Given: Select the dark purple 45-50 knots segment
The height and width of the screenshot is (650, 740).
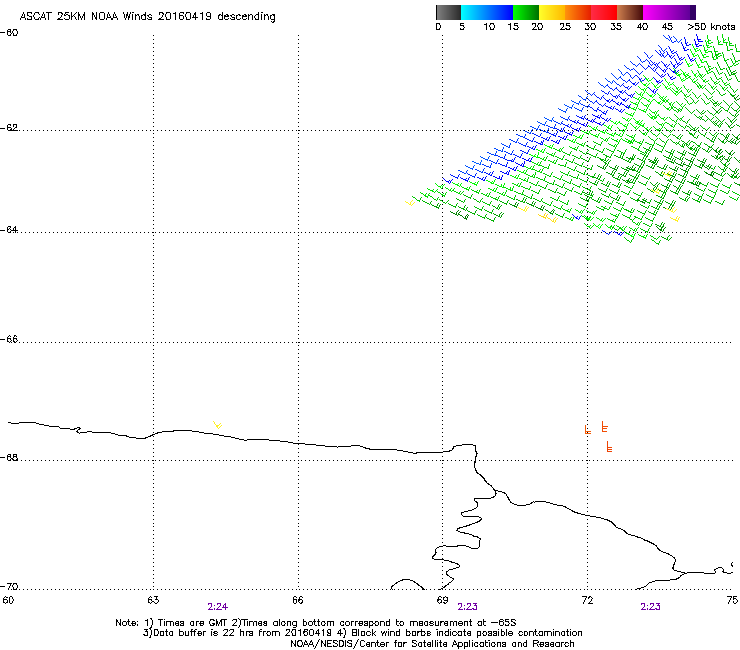Looking at the screenshot, I should click(682, 12).
